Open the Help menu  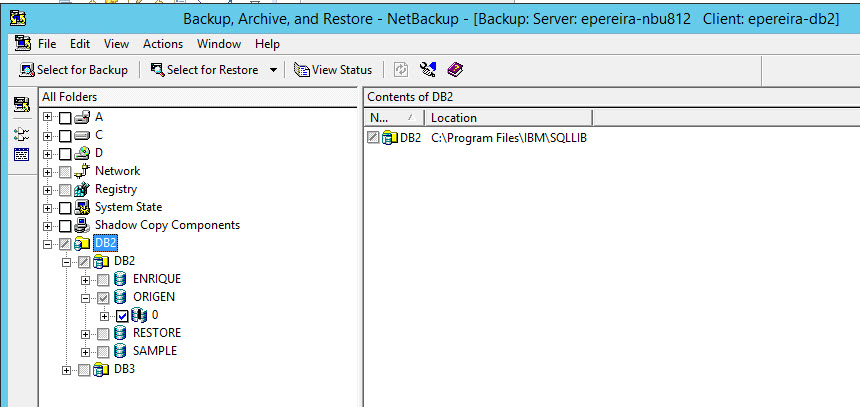click(268, 44)
